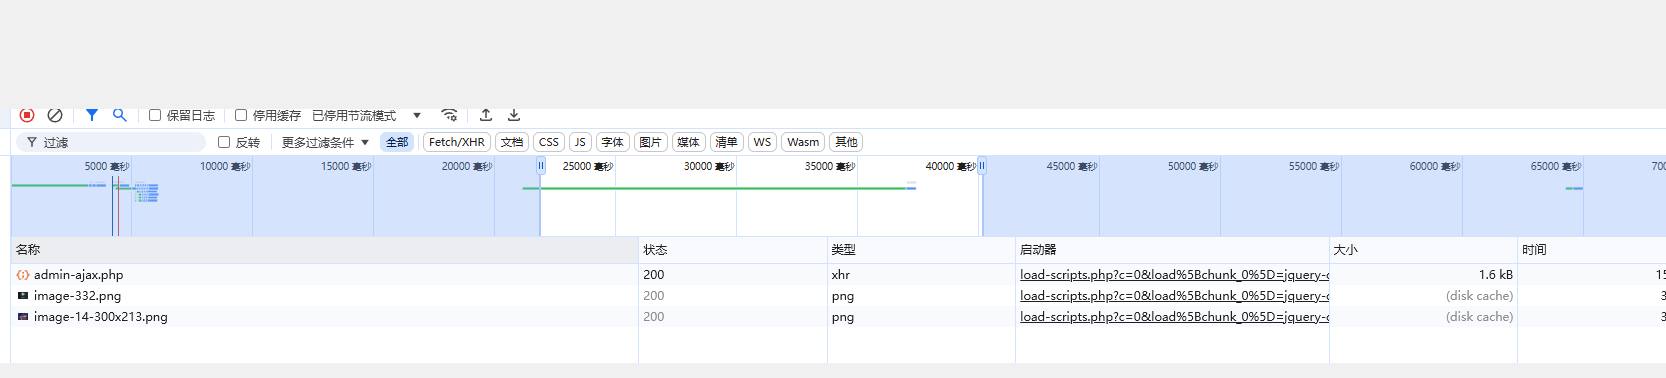
Task: Enable the 保留日志 checkbox
Action: coord(155,115)
